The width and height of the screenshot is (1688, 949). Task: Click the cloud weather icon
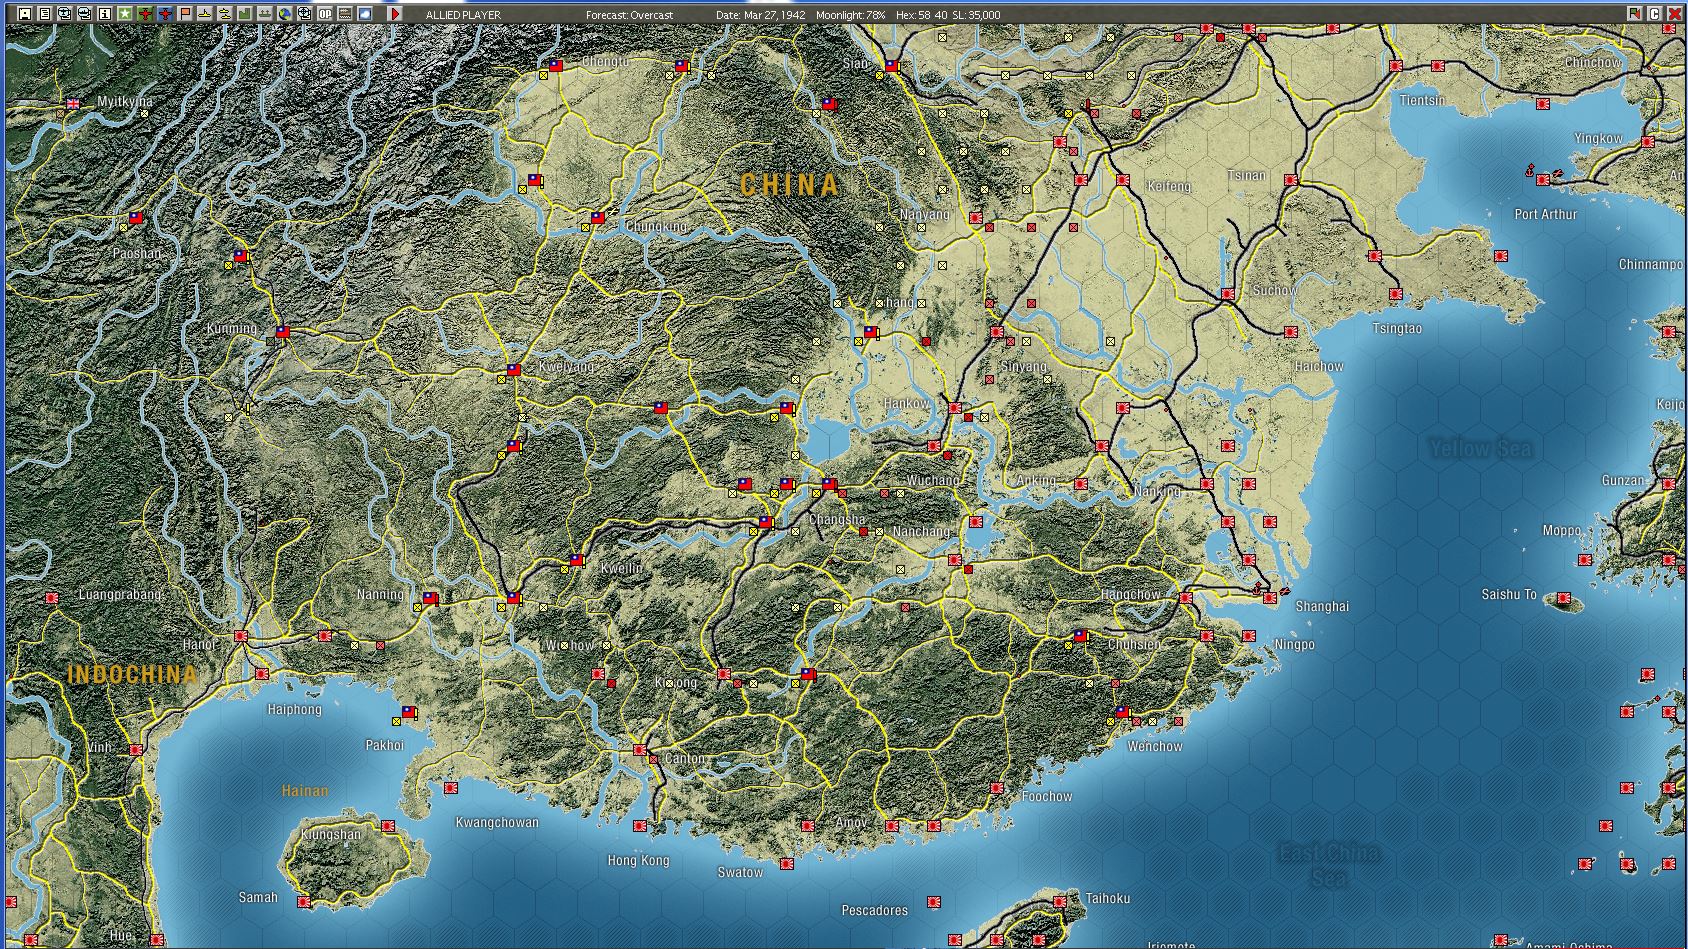click(x=365, y=14)
